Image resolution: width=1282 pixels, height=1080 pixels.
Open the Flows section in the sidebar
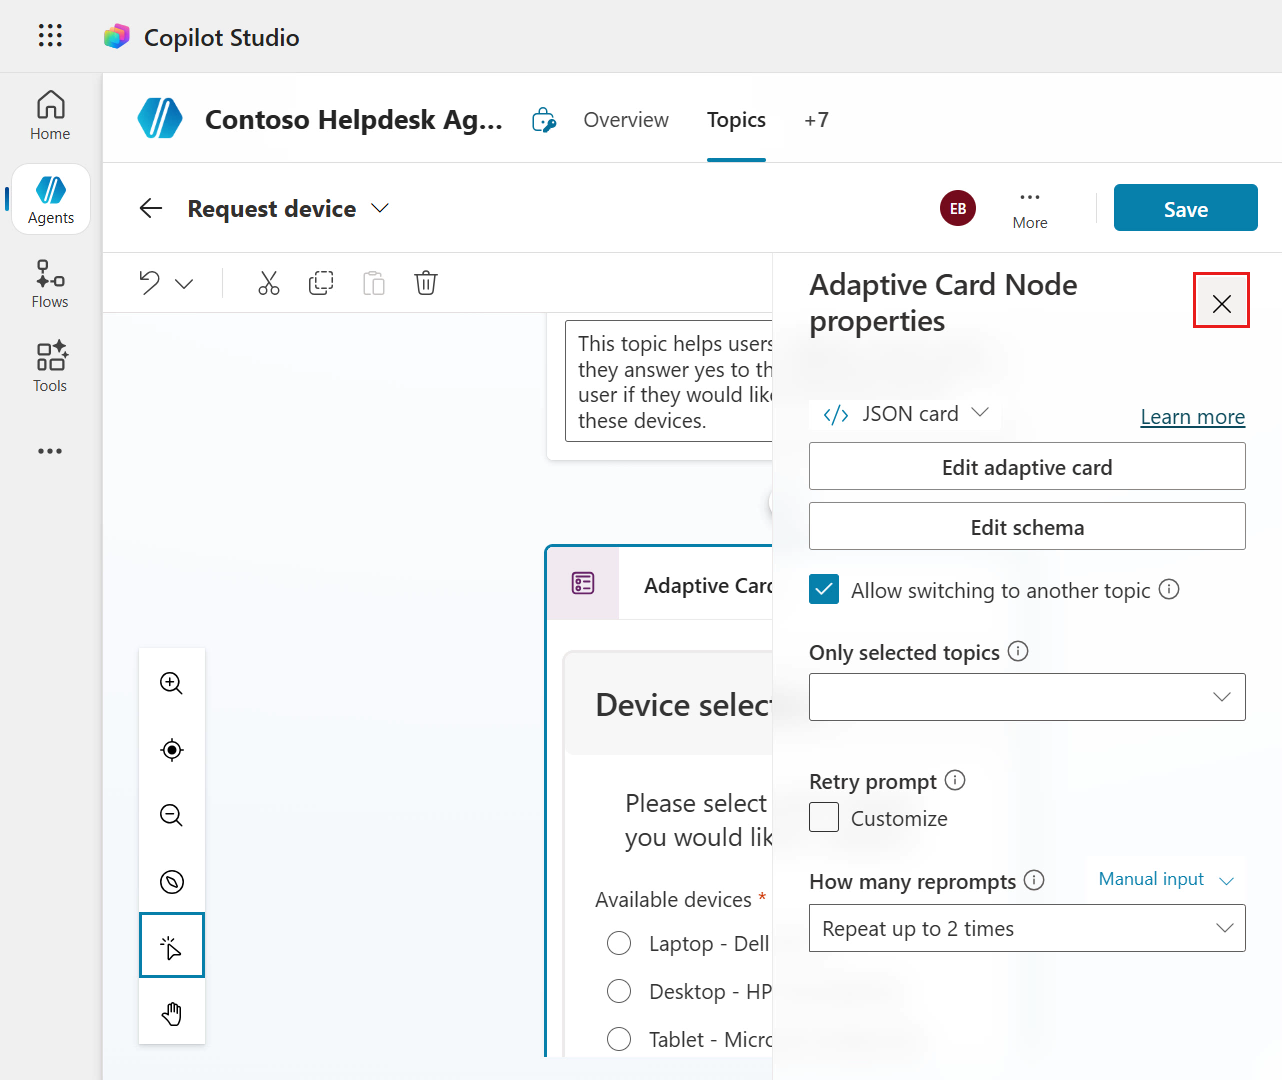point(49,283)
